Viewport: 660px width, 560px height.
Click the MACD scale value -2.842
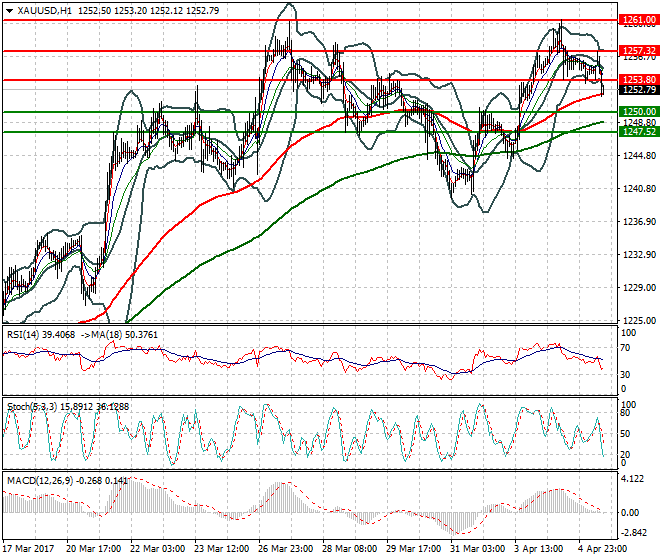pos(633,533)
